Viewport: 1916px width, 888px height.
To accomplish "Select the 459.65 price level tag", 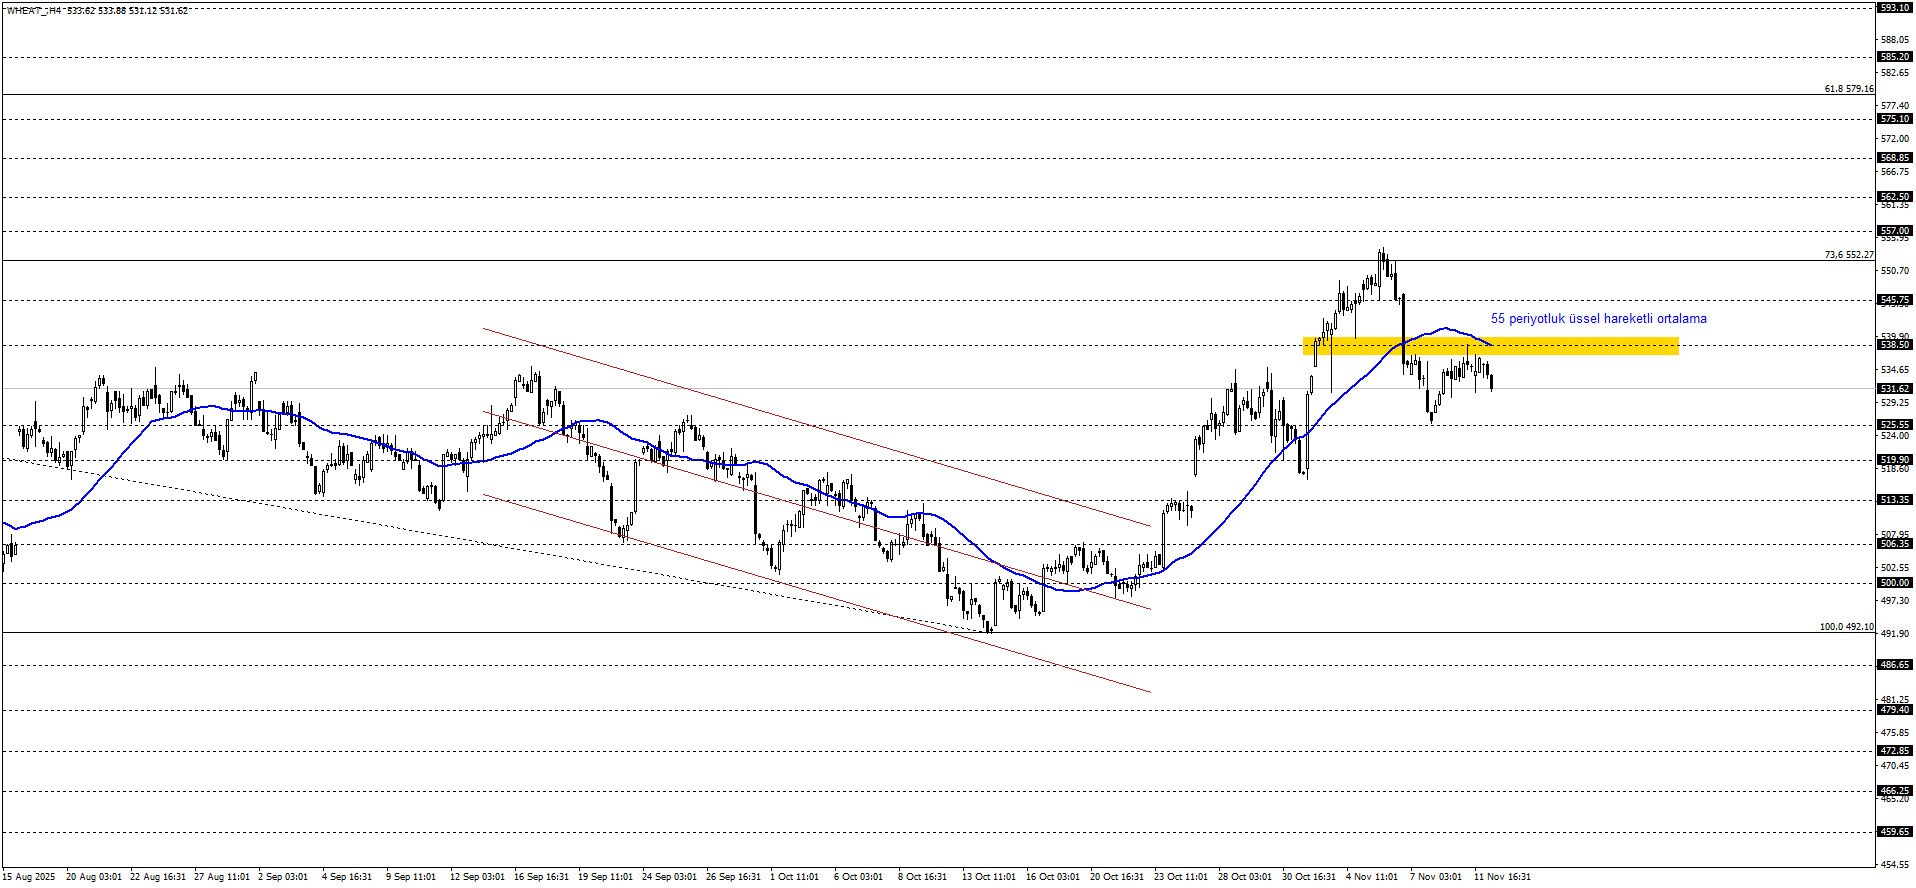I will click(x=1894, y=832).
